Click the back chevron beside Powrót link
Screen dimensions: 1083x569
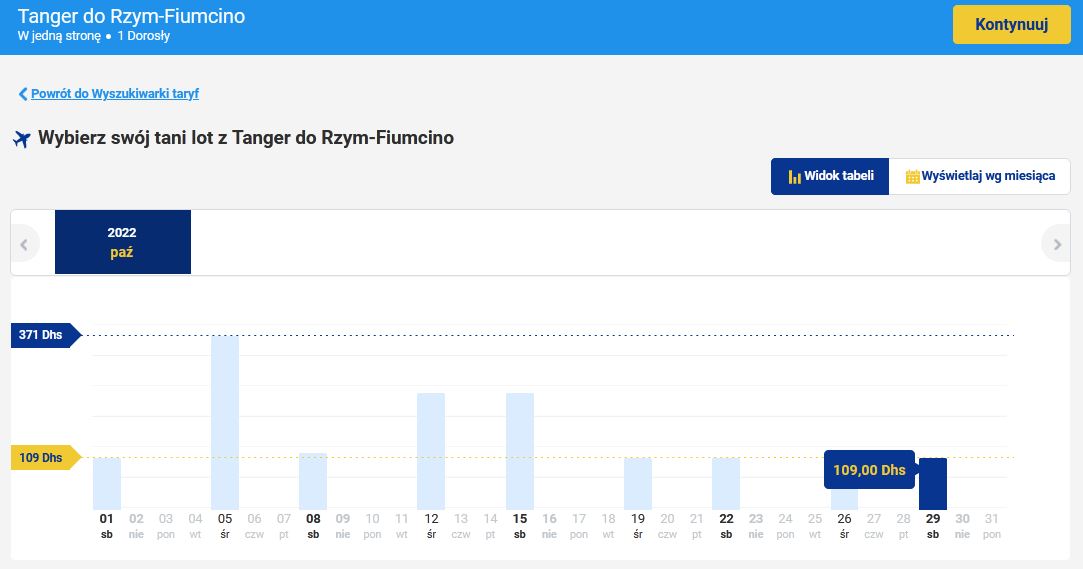(23, 94)
